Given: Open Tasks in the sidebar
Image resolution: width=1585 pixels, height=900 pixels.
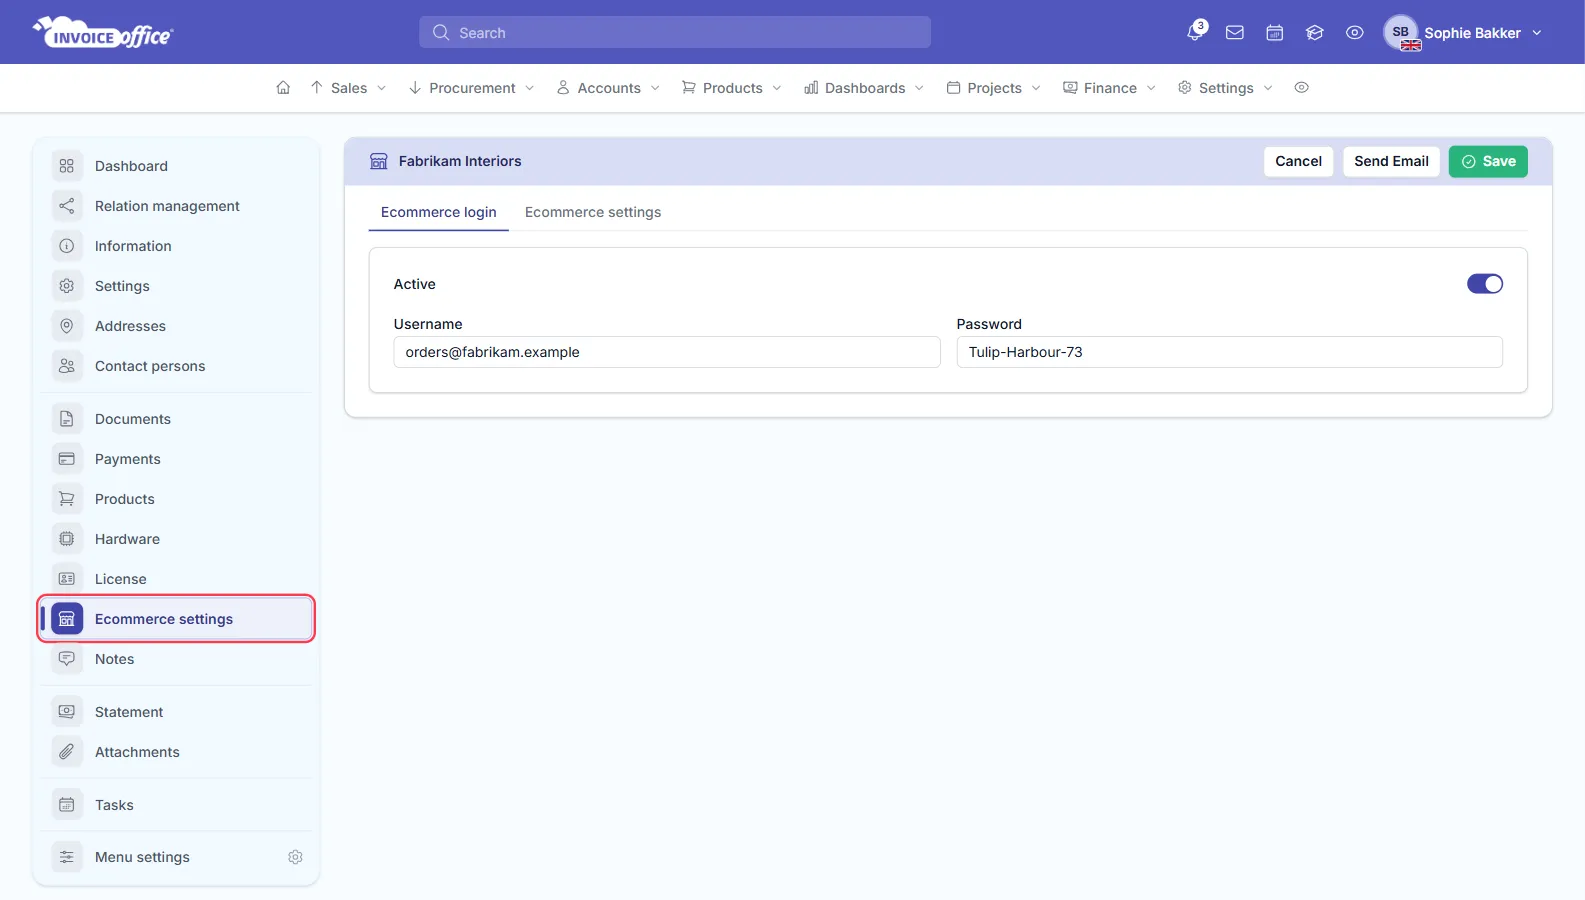Looking at the screenshot, I should click(x=176, y=805).
